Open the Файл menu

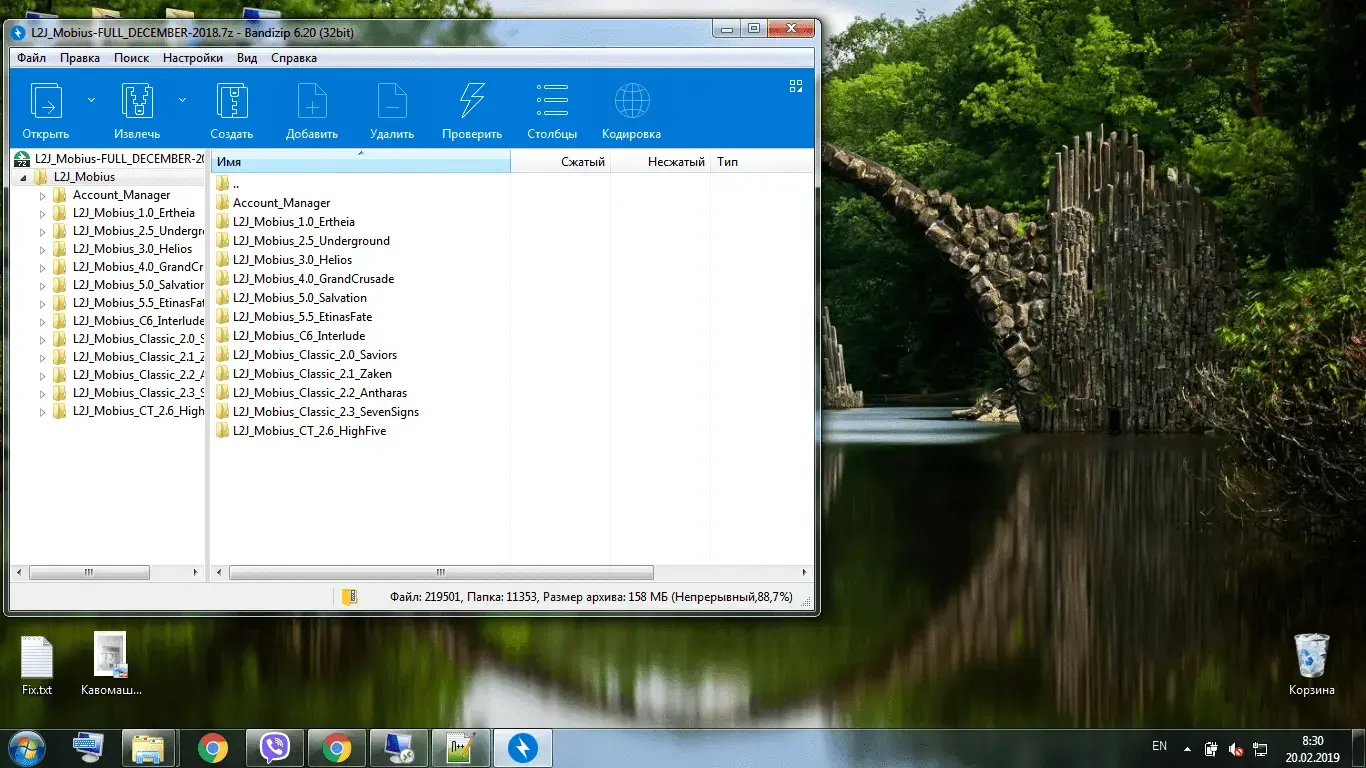[x=31, y=58]
